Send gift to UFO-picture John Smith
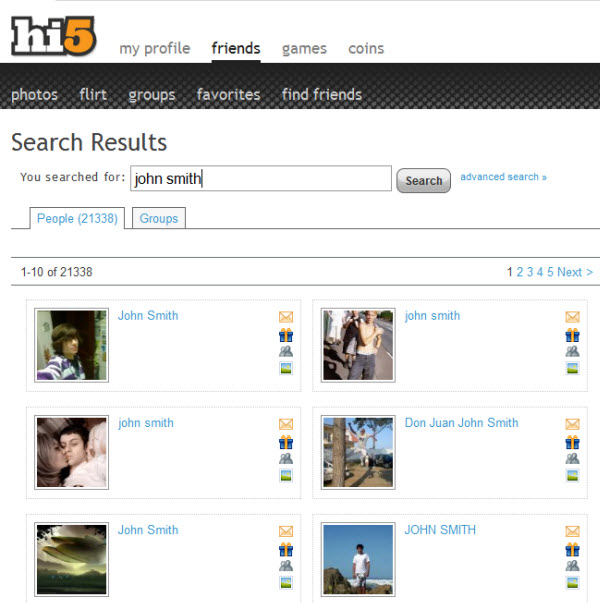This screenshot has width=600, height=603. pos(286,549)
